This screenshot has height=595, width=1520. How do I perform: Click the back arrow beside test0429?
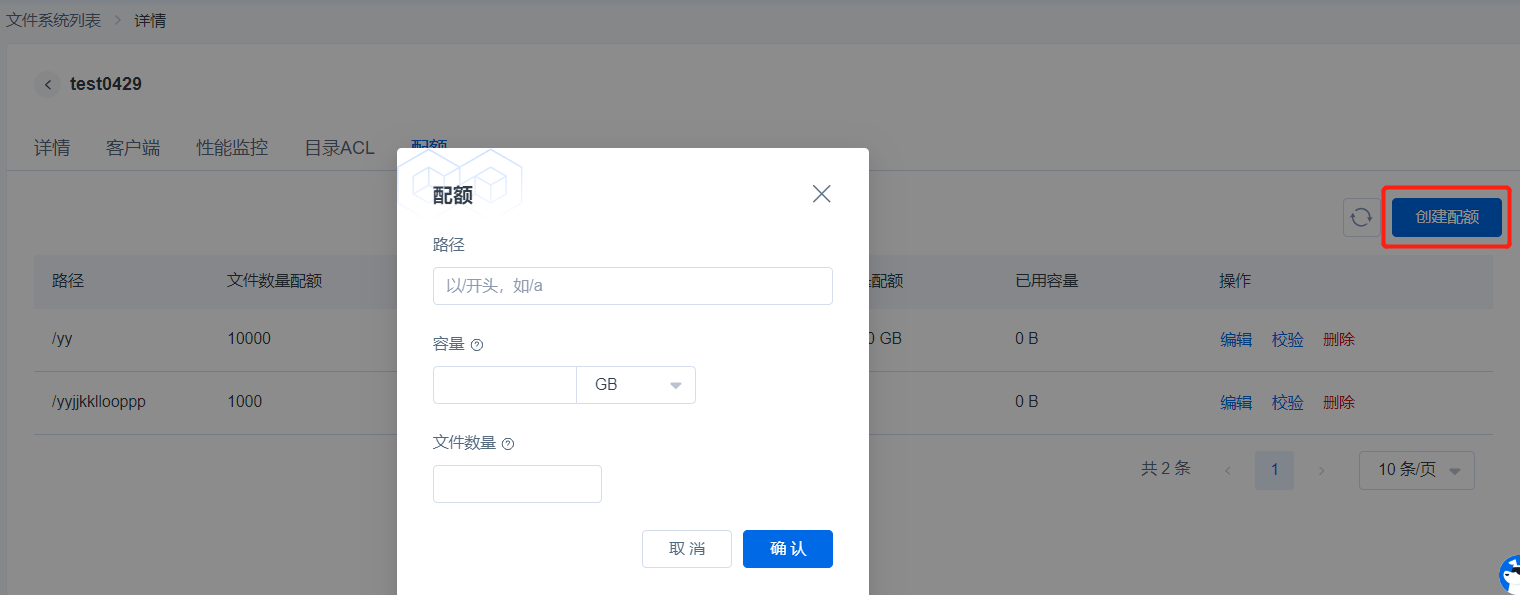tap(47, 85)
